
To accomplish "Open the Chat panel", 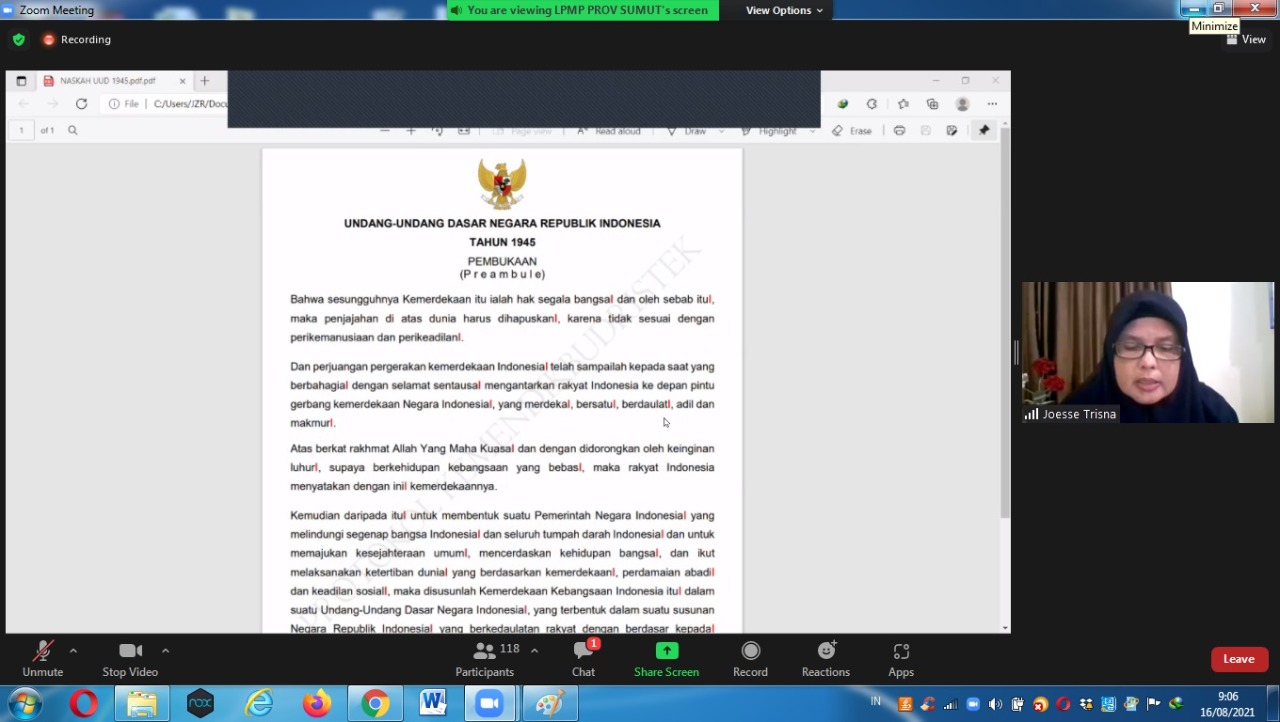I will tap(583, 659).
